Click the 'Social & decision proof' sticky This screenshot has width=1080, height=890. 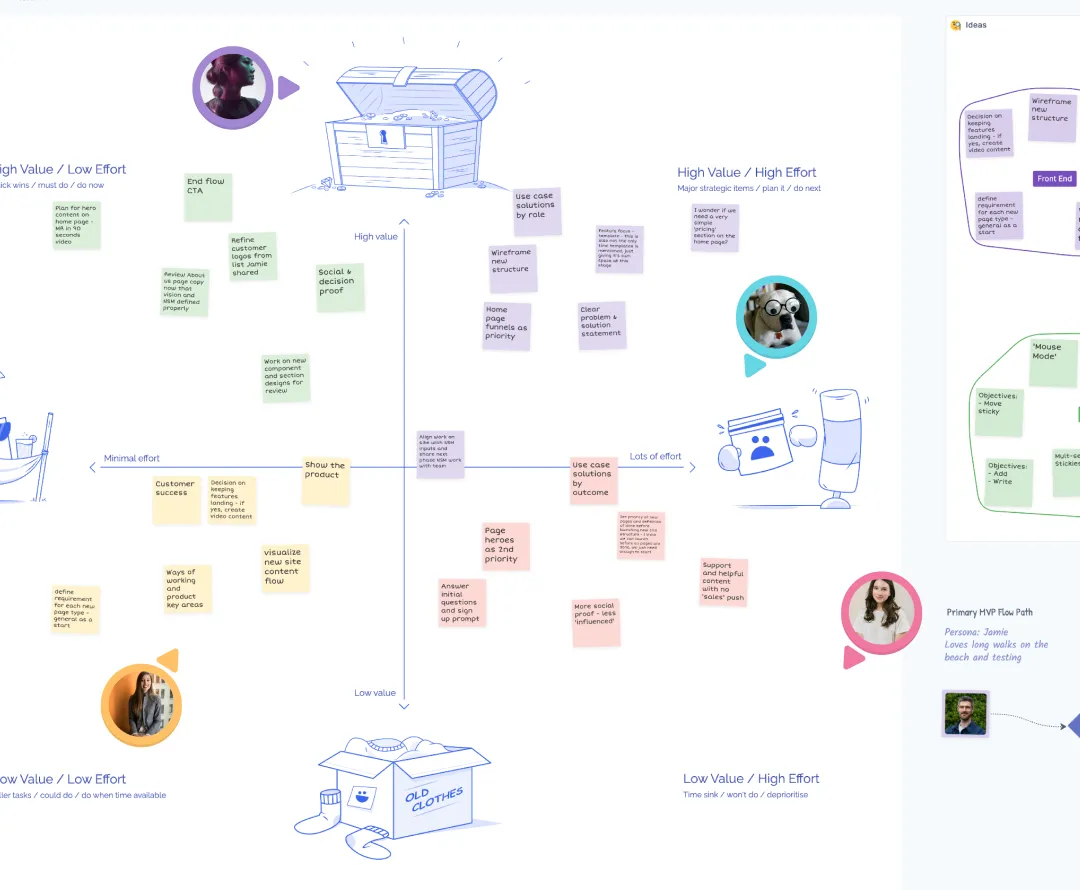coord(339,287)
